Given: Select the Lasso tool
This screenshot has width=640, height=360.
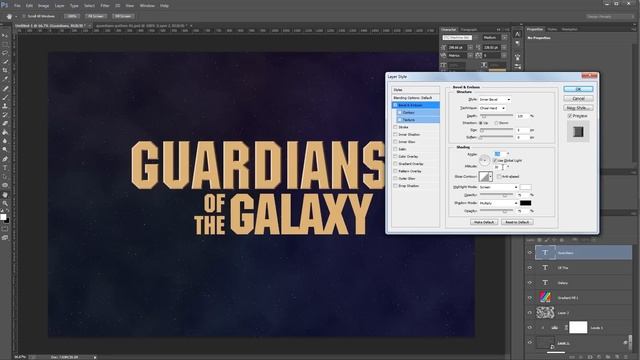Looking at the screenshot, I should click(x=5, y=53).
